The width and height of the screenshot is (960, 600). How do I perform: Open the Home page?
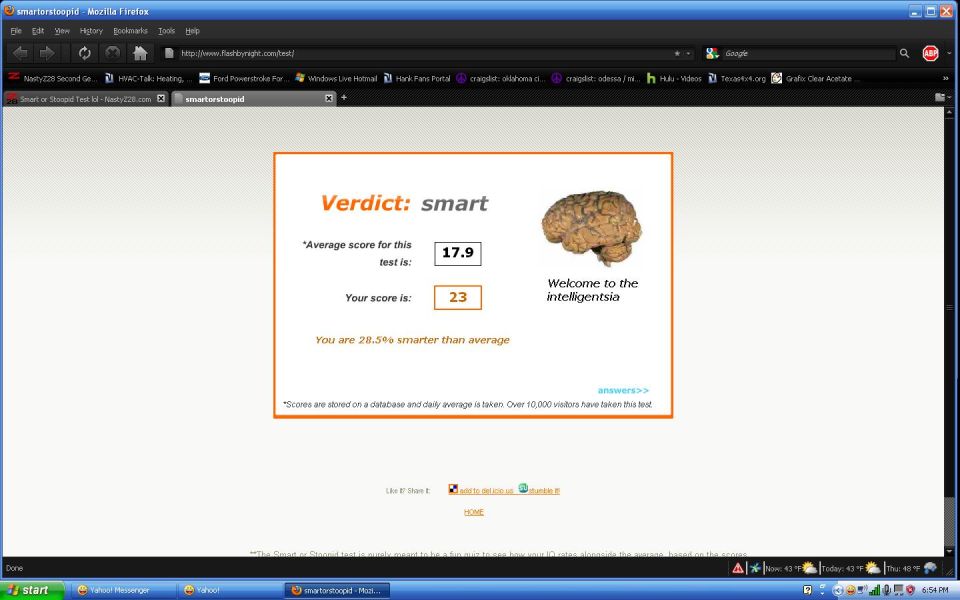(x=140, y=53)
